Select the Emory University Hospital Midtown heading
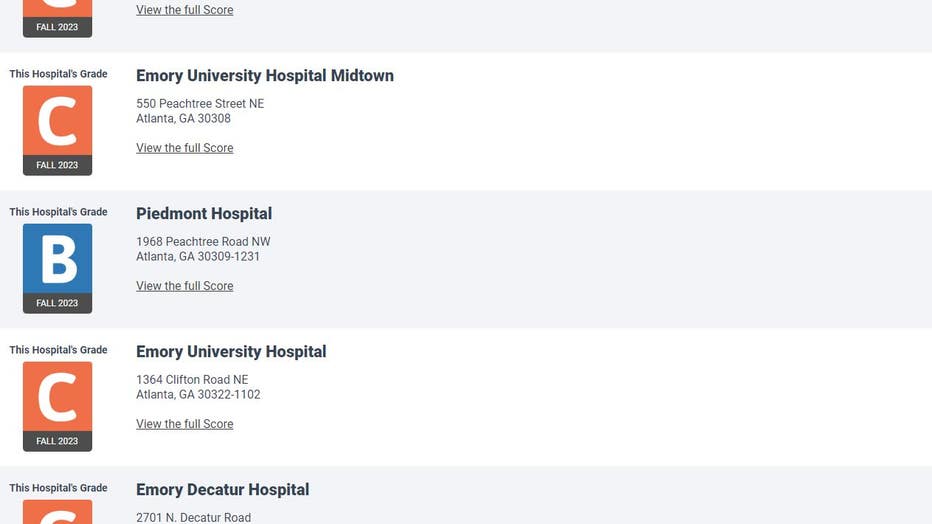Screen dimensions: 932x524 (x=265, y=75)
